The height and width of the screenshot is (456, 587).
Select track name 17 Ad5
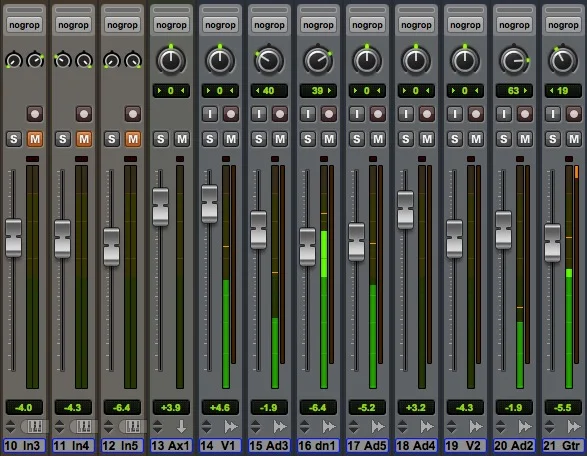(x=367, y=446)
